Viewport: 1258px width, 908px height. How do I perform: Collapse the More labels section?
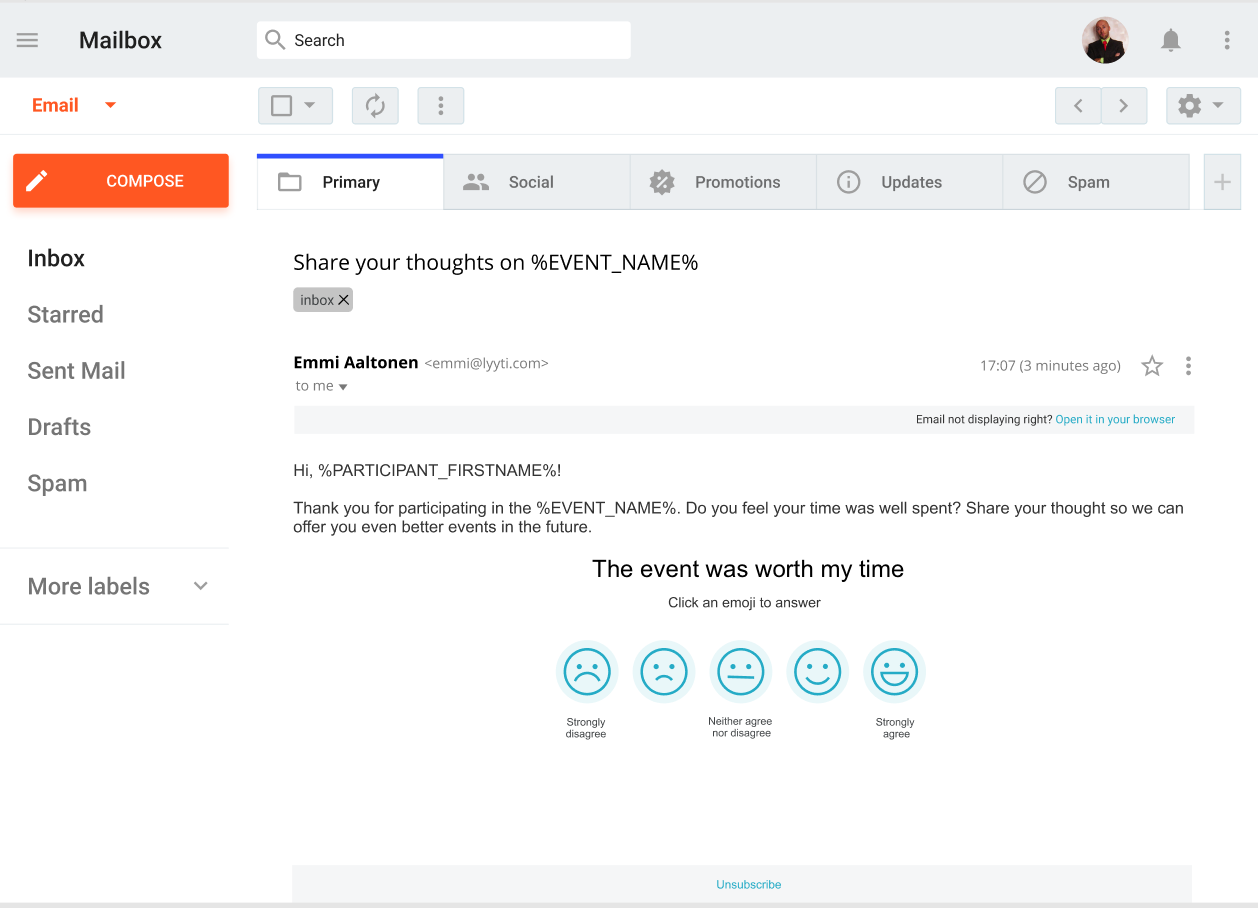tap(200, 586)
